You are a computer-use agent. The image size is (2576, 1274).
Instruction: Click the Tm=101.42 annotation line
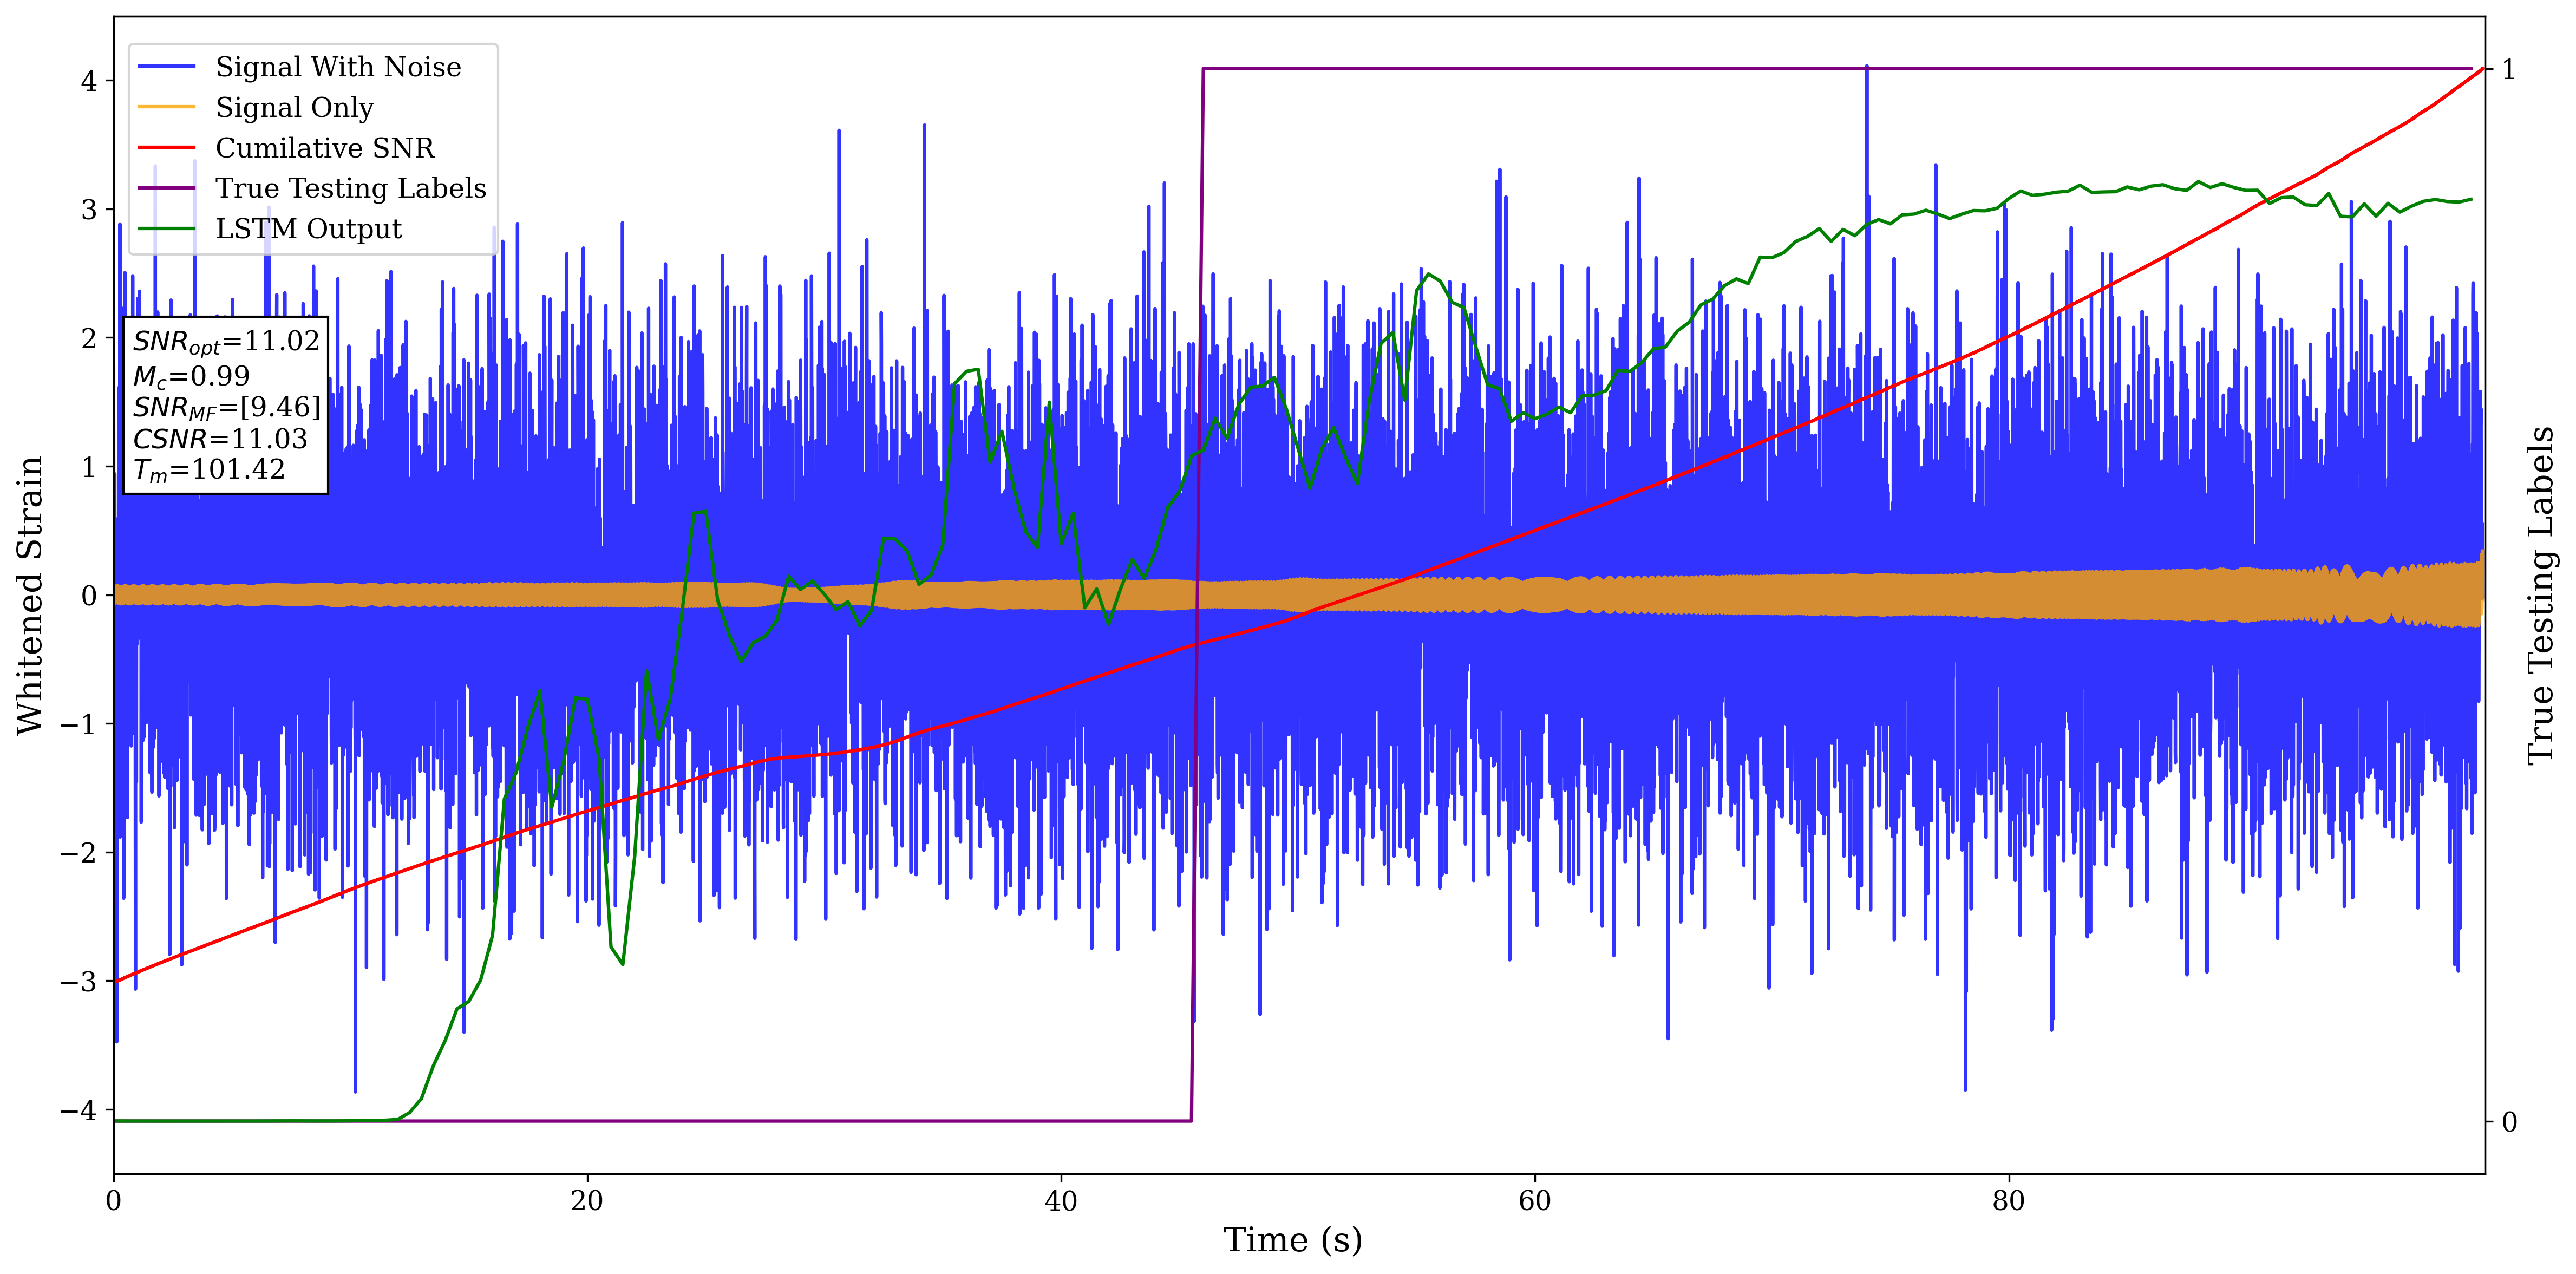[x=209, y=470]
